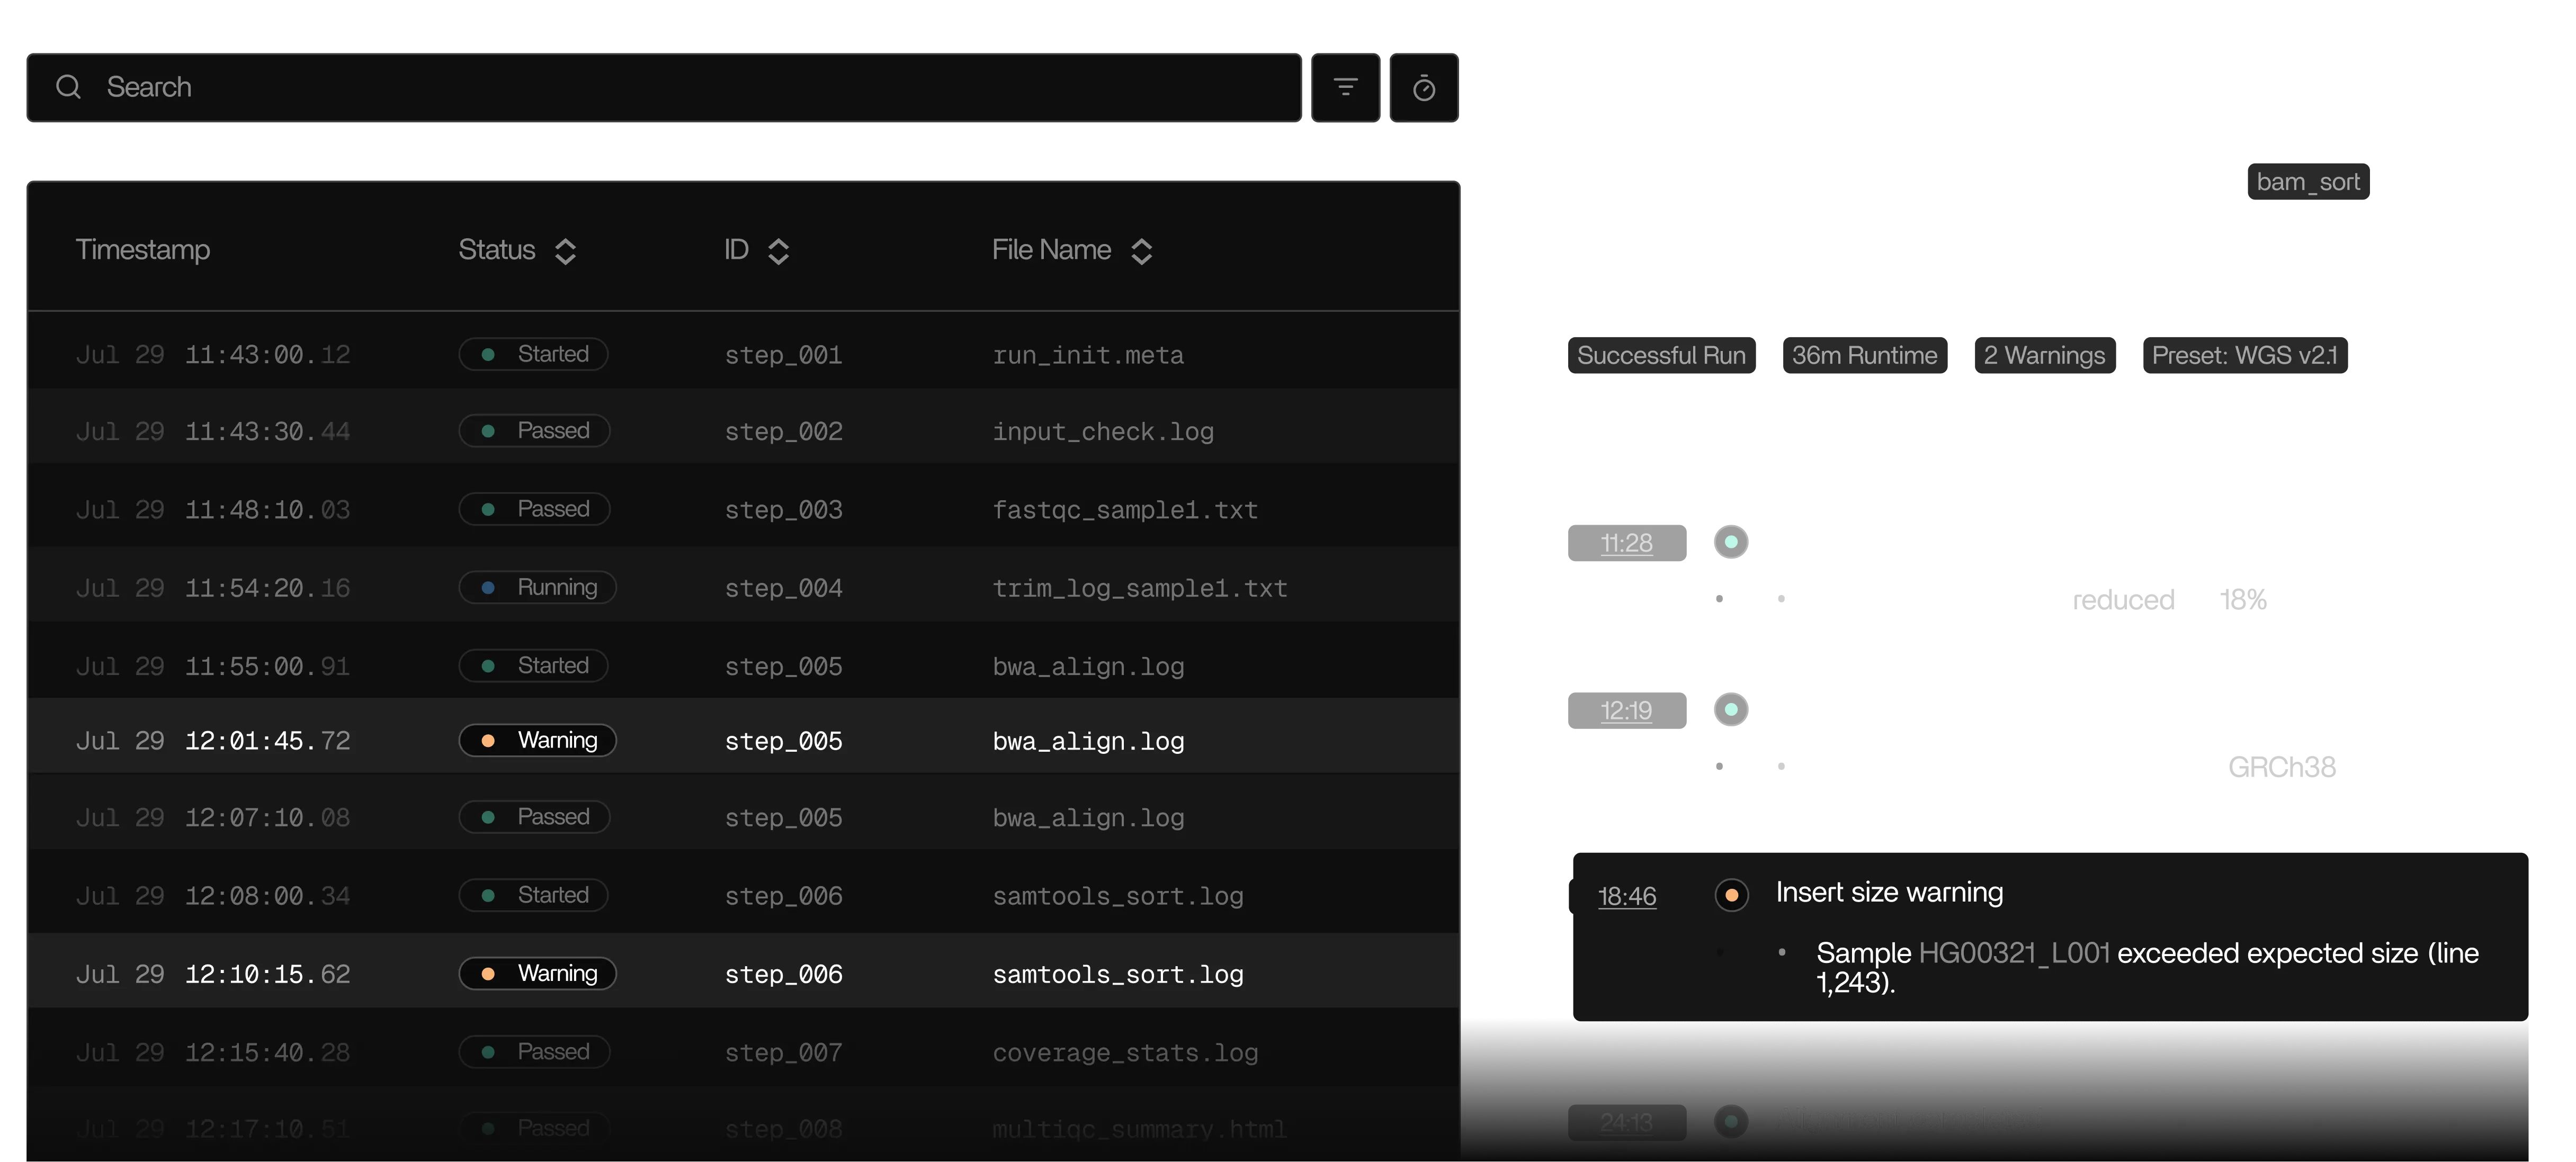Click the Insert size warning title
This screenshot has width=2576, height=1162.
tap(1889, 892)
